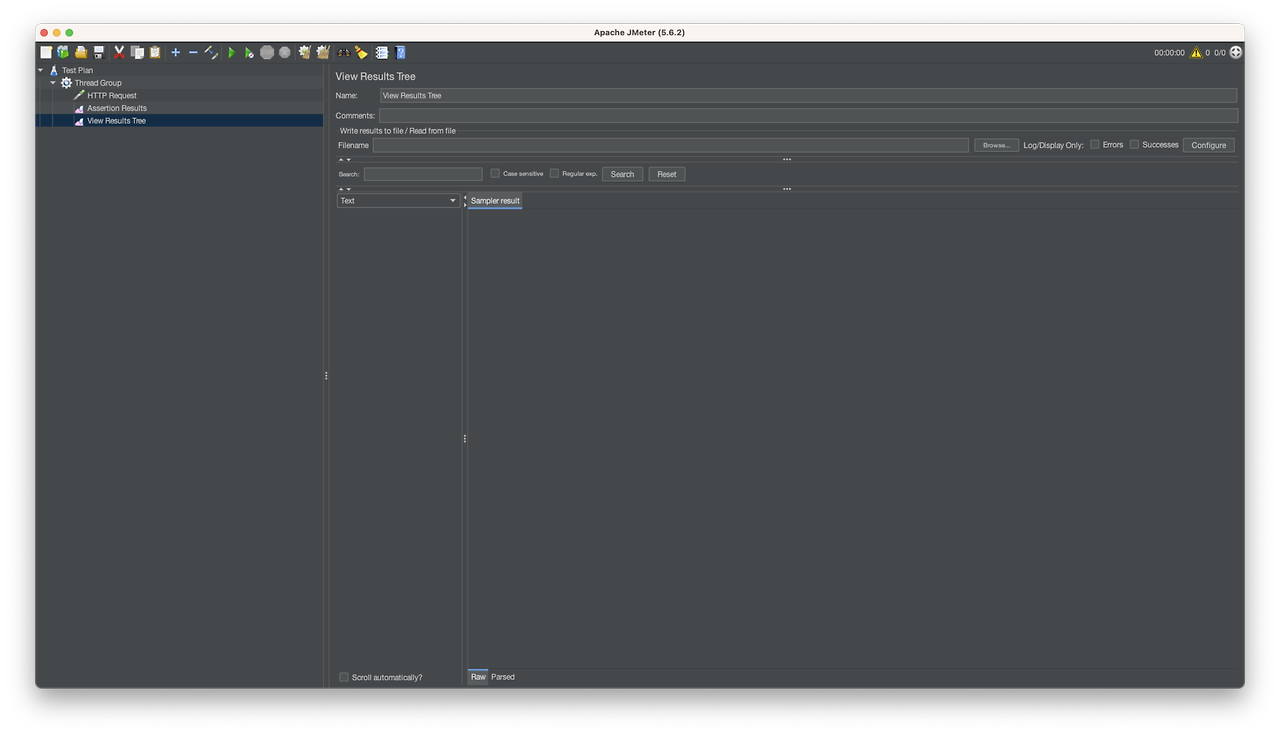The height and width of the screenshot is (735, 1280).
Task: Collapse all nodes with minus icon
Action: [x=193, y=52]
